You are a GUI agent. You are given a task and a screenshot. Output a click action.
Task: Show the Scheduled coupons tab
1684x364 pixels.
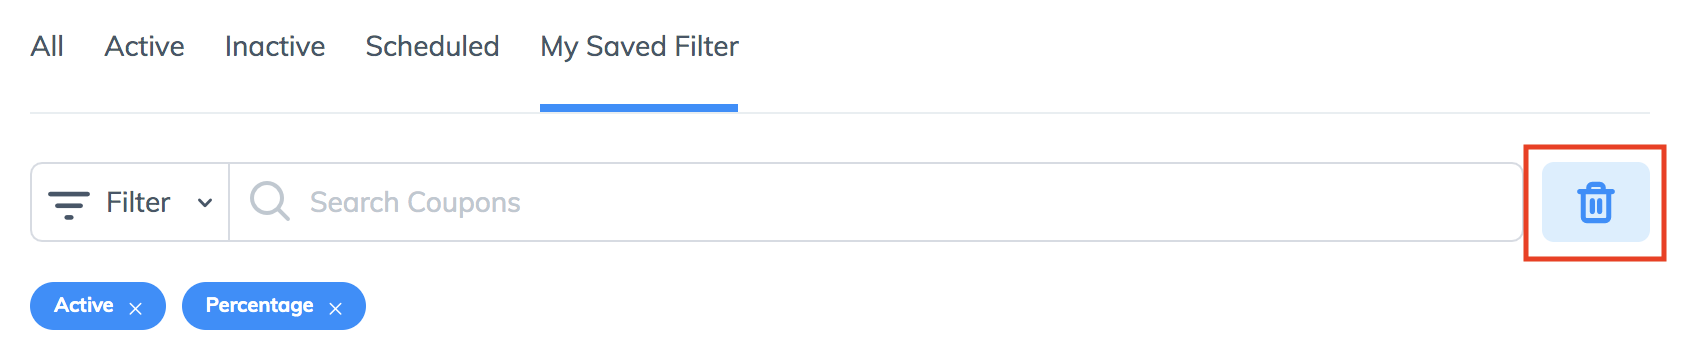pos(432,46)
